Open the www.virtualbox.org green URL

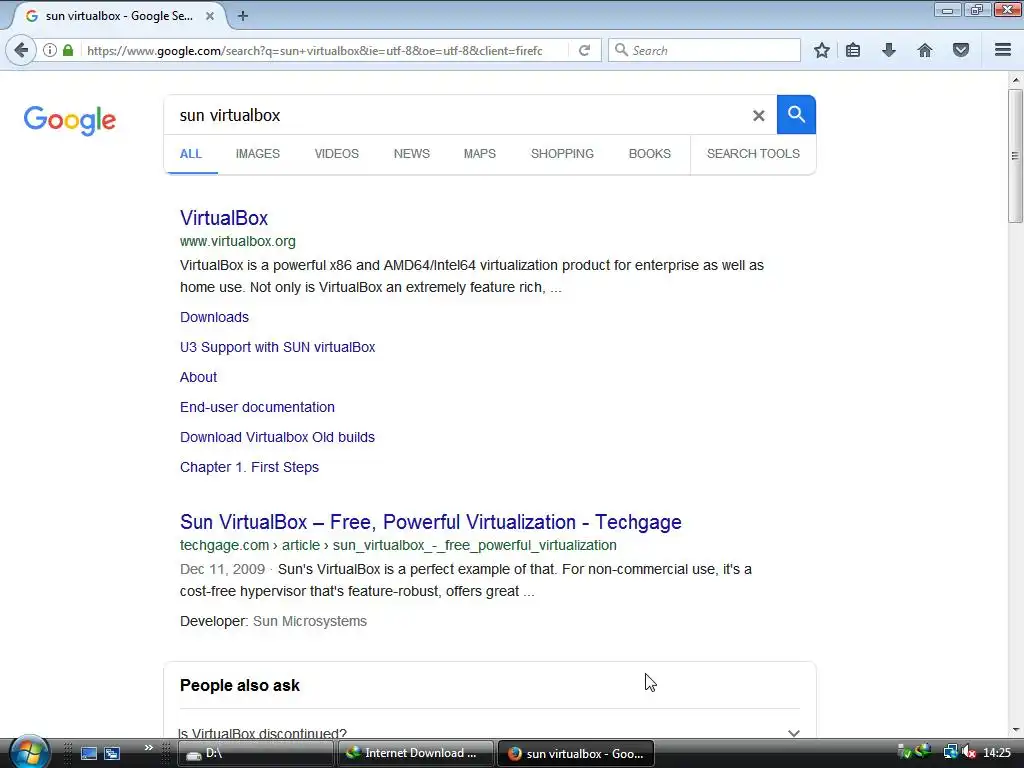(x=238, y=242)
